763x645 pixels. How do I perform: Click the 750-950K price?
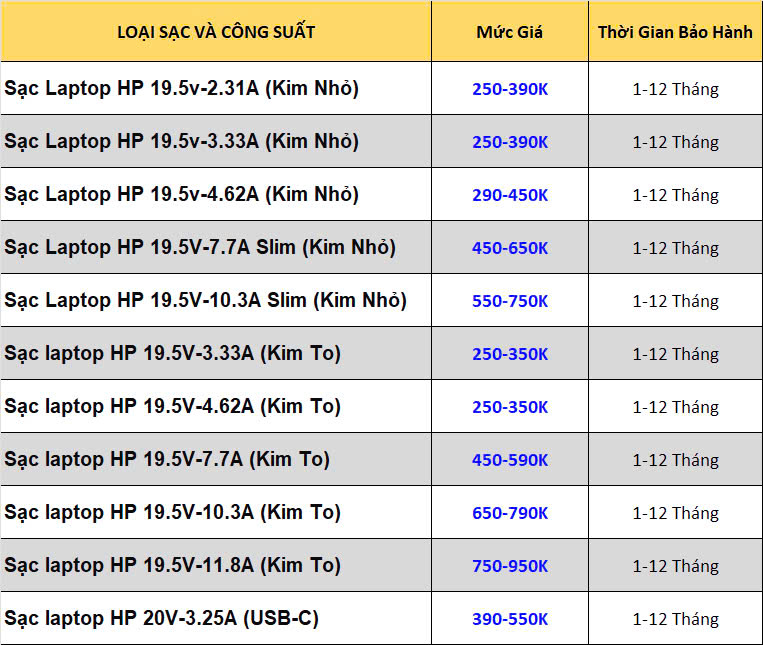[510, 566]
